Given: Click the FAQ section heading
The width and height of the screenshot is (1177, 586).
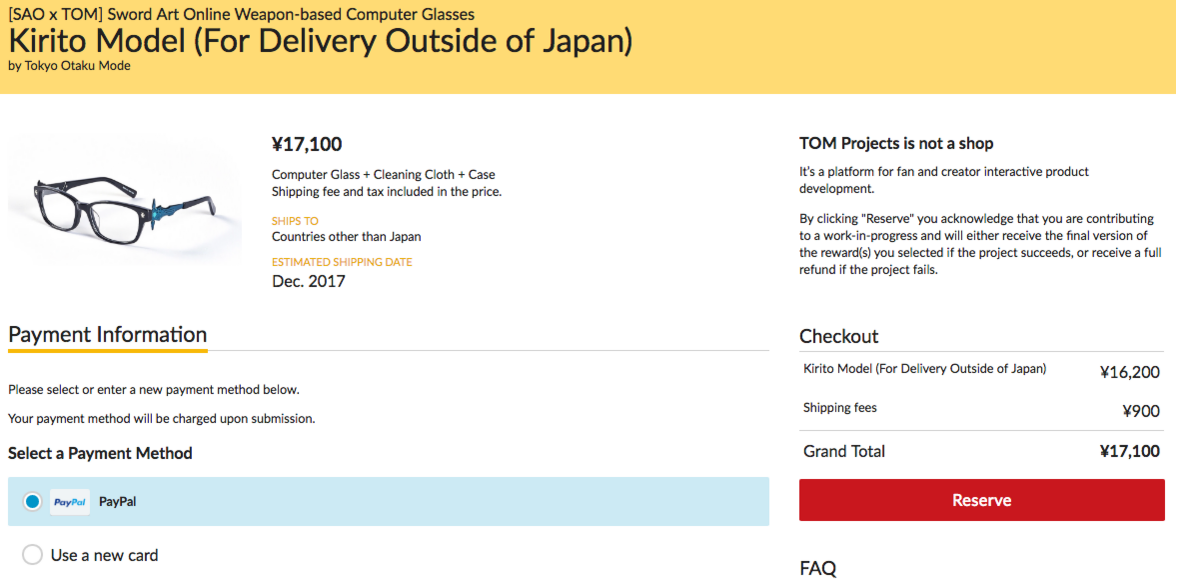Looking at the screenshot, I should [817, 569].
